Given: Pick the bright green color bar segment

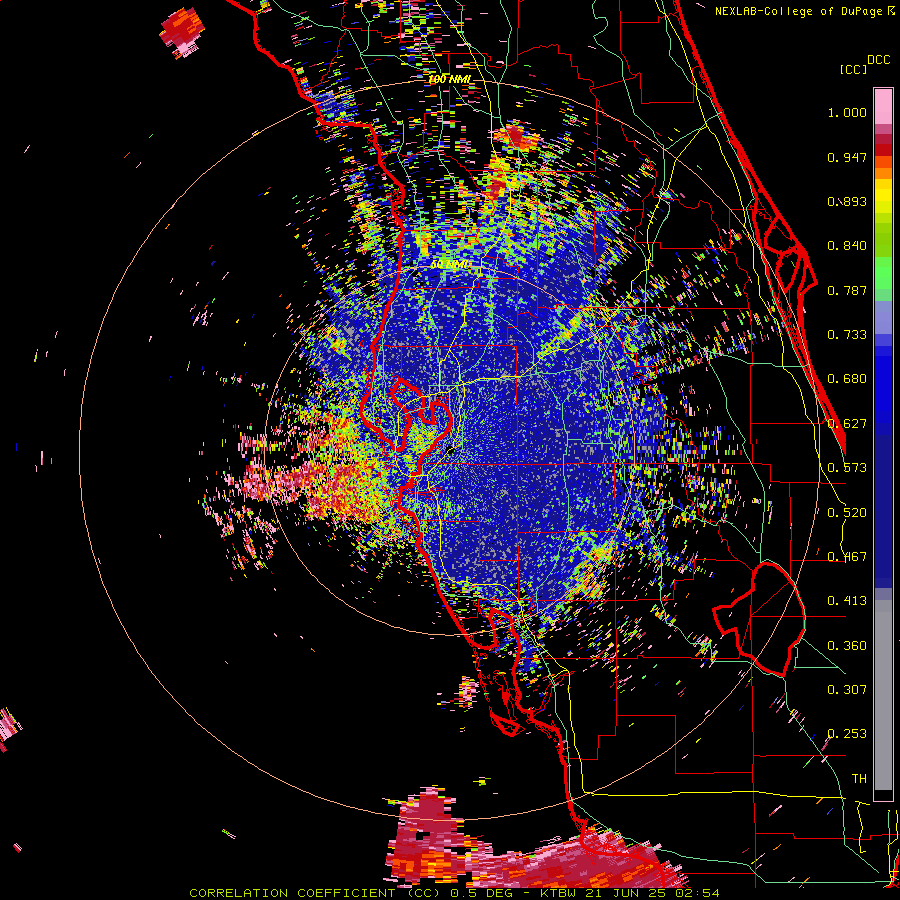Looking at the screenshot, I should point(883,273).
